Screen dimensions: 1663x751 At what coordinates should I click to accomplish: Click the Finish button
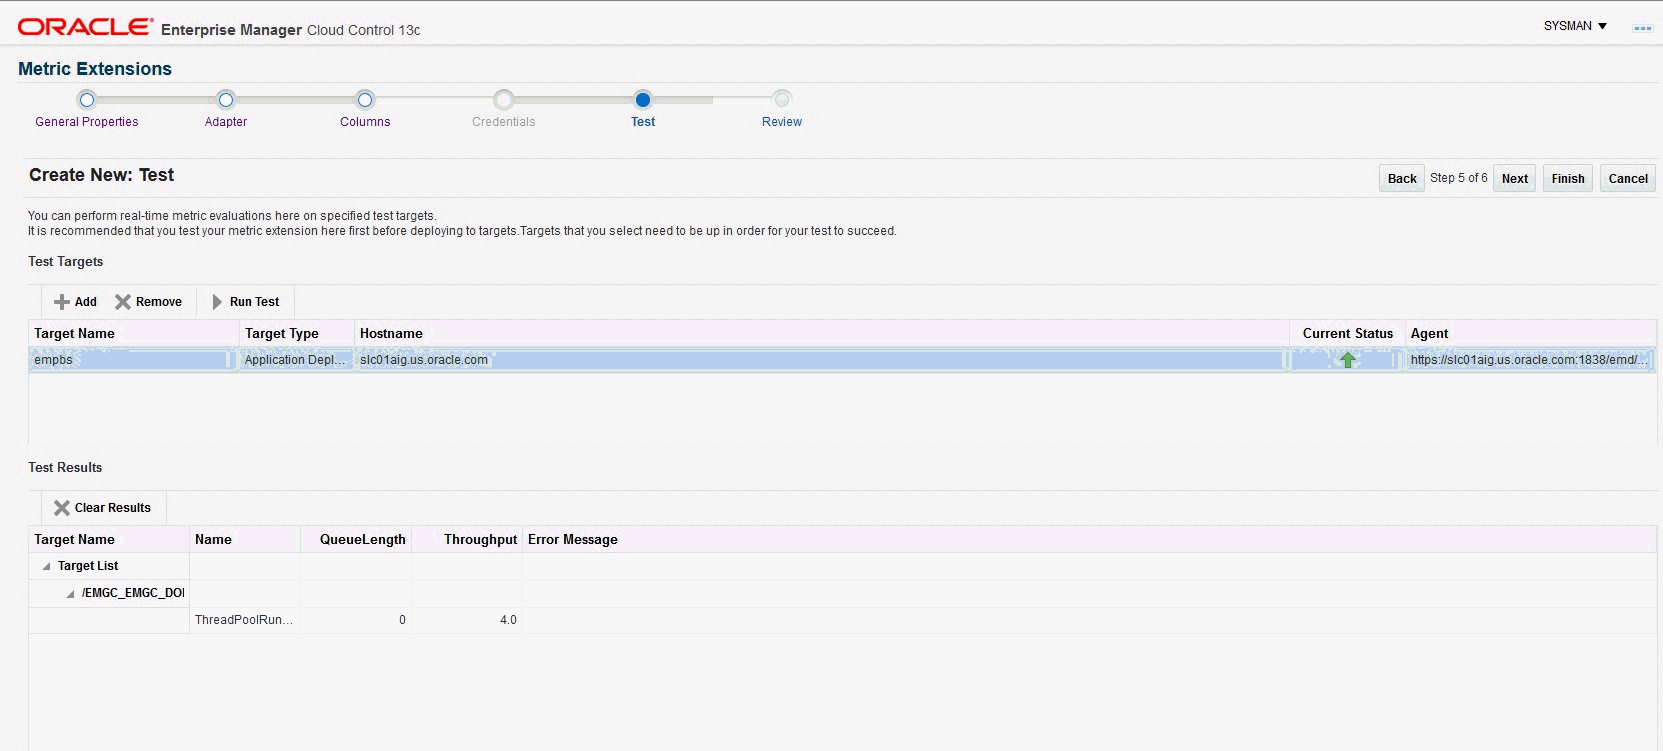[1568, 178]
